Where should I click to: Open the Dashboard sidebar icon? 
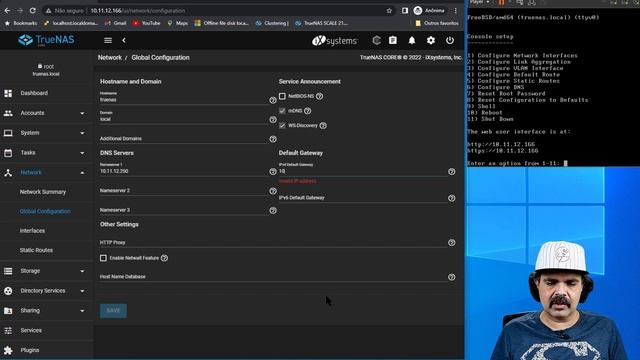point(8,93)
